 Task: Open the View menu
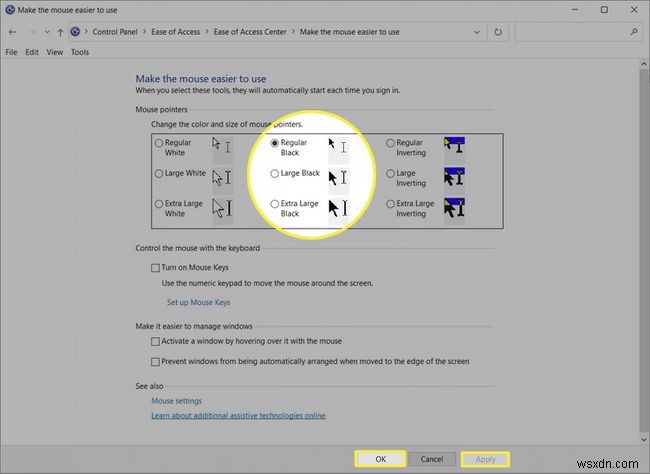click(x=55, y=52)
